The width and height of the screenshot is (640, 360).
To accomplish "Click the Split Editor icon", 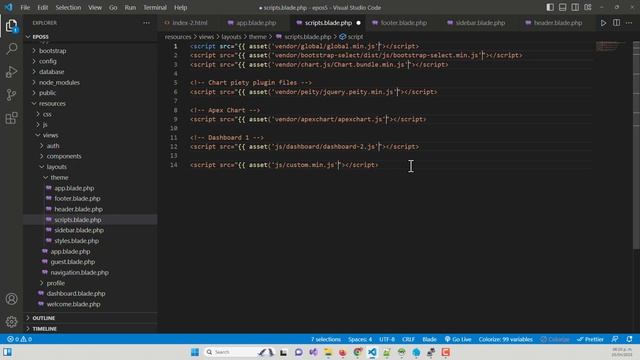I will click(x=616, y=23).
